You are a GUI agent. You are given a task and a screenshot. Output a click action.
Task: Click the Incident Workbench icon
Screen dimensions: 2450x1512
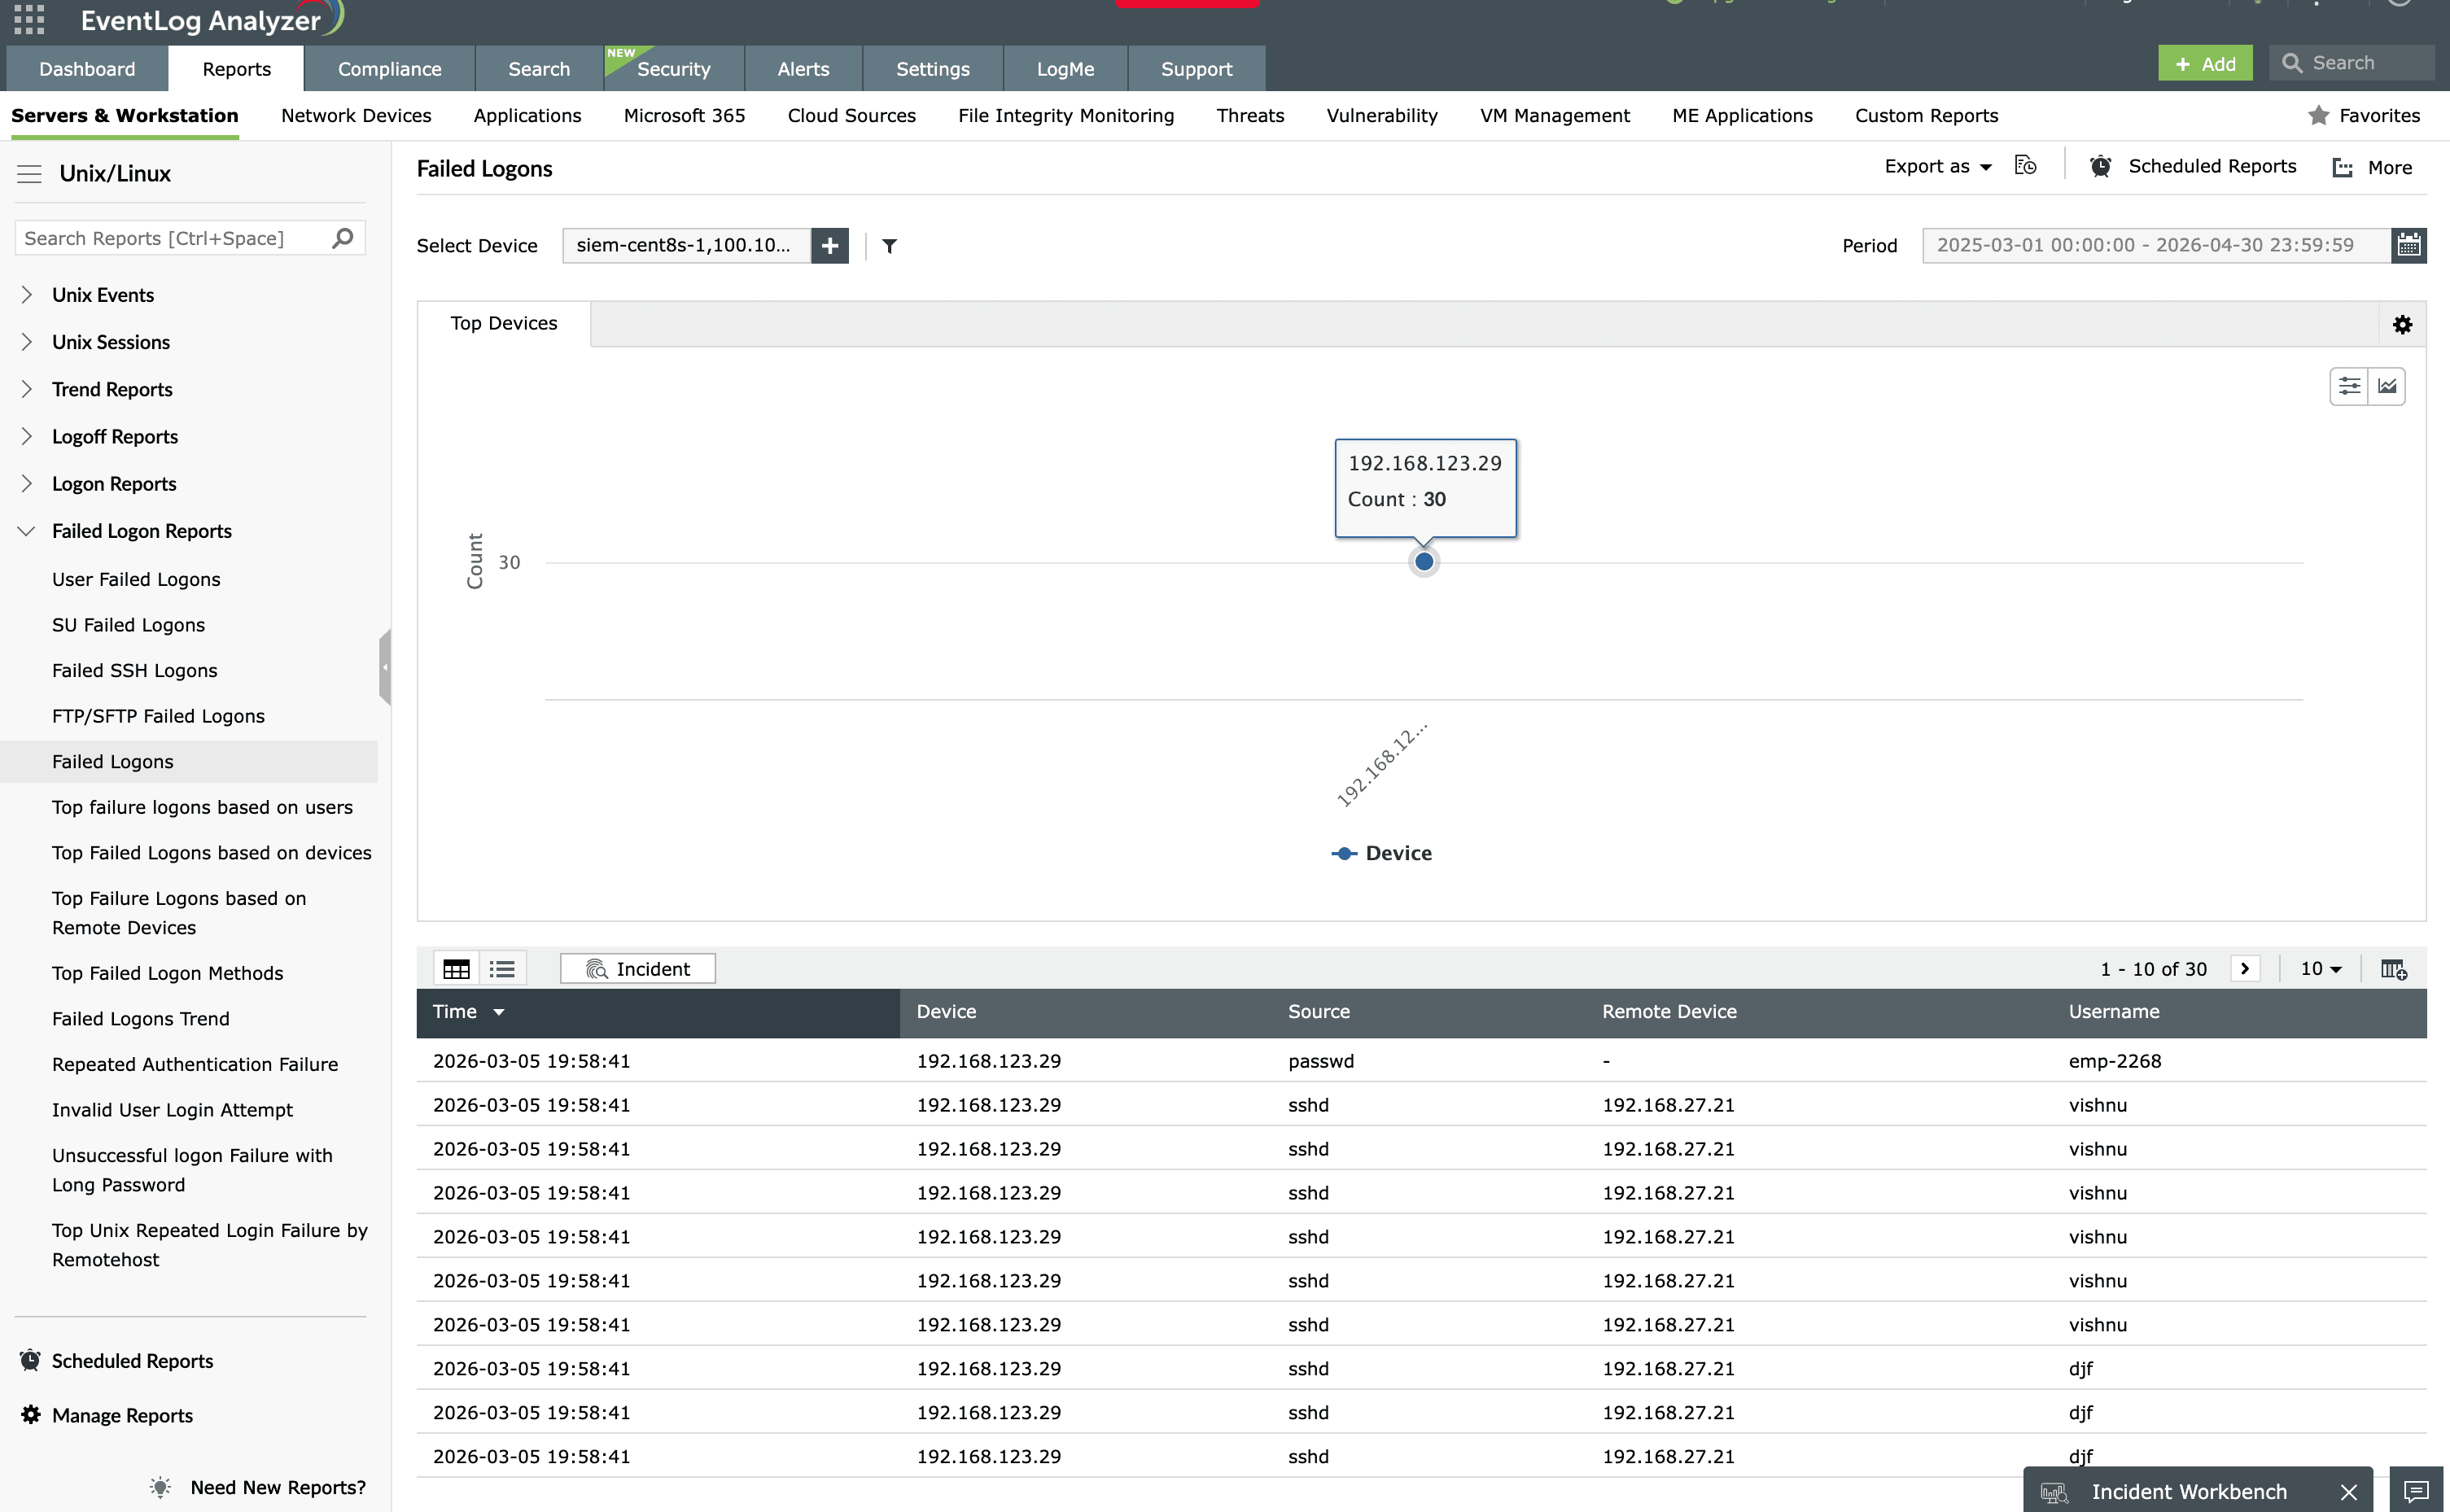pyautogui.click(x=2054, y=1493)
